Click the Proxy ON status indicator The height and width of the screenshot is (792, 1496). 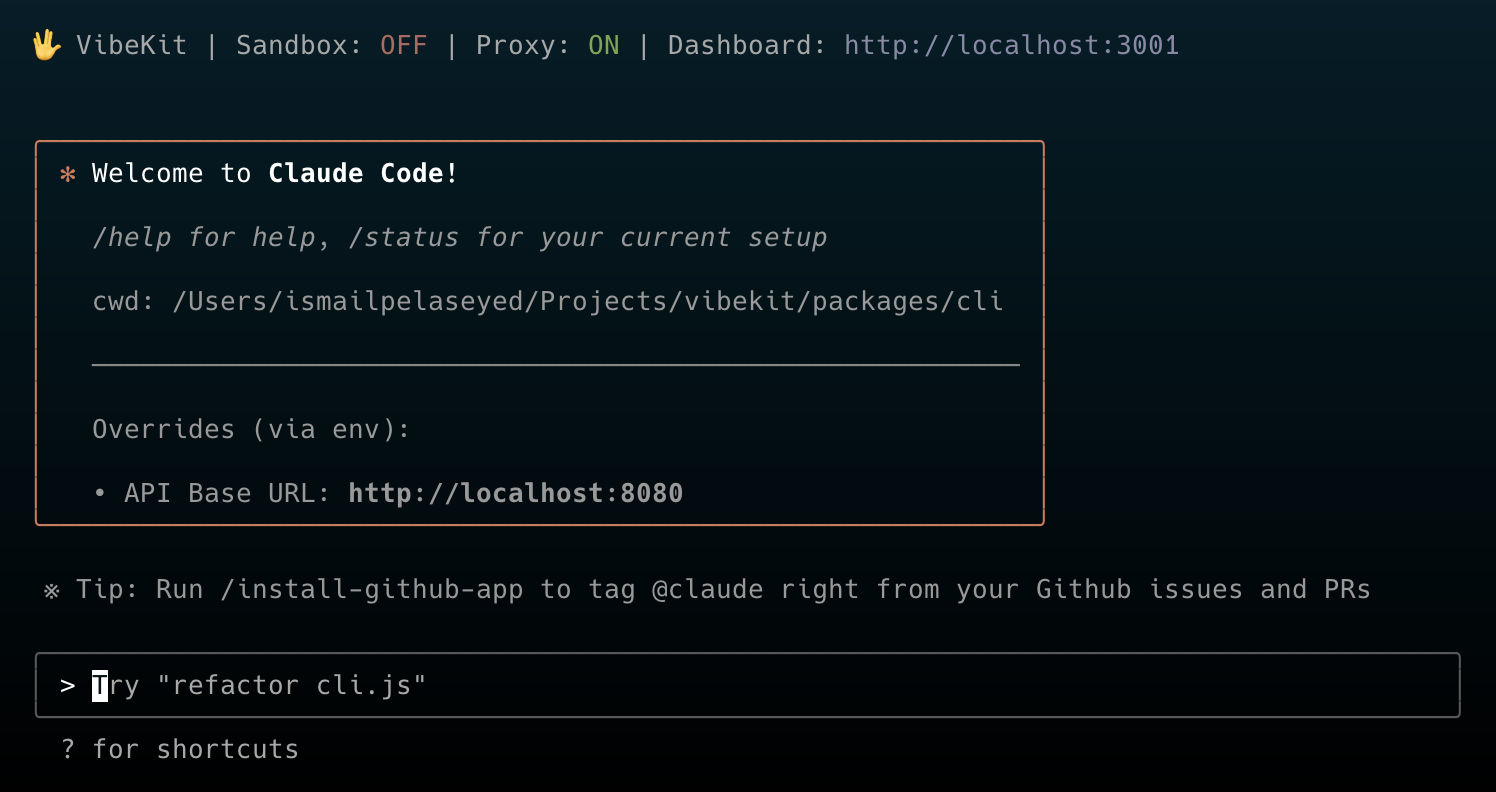603,46
